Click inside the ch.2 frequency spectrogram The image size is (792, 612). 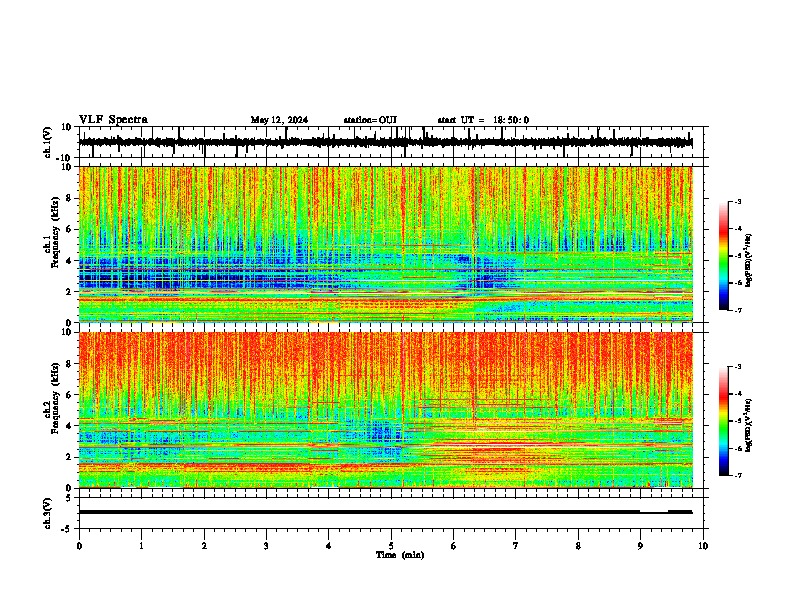click(x=386, y=410)
